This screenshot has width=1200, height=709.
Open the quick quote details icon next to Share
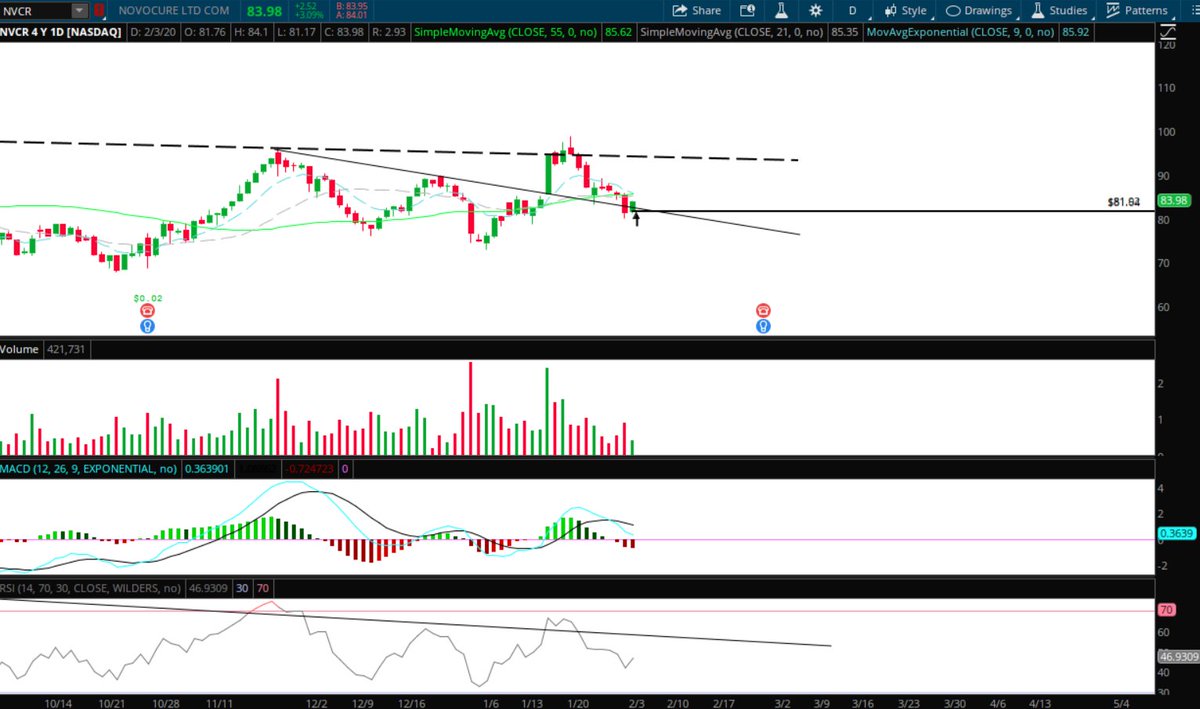click(748, 10)
